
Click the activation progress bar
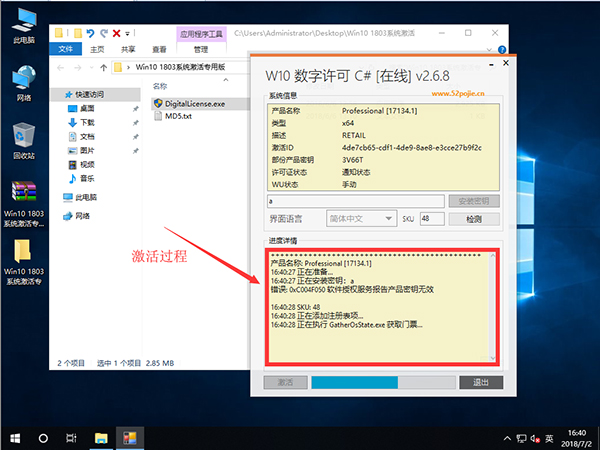coord(383,382)
